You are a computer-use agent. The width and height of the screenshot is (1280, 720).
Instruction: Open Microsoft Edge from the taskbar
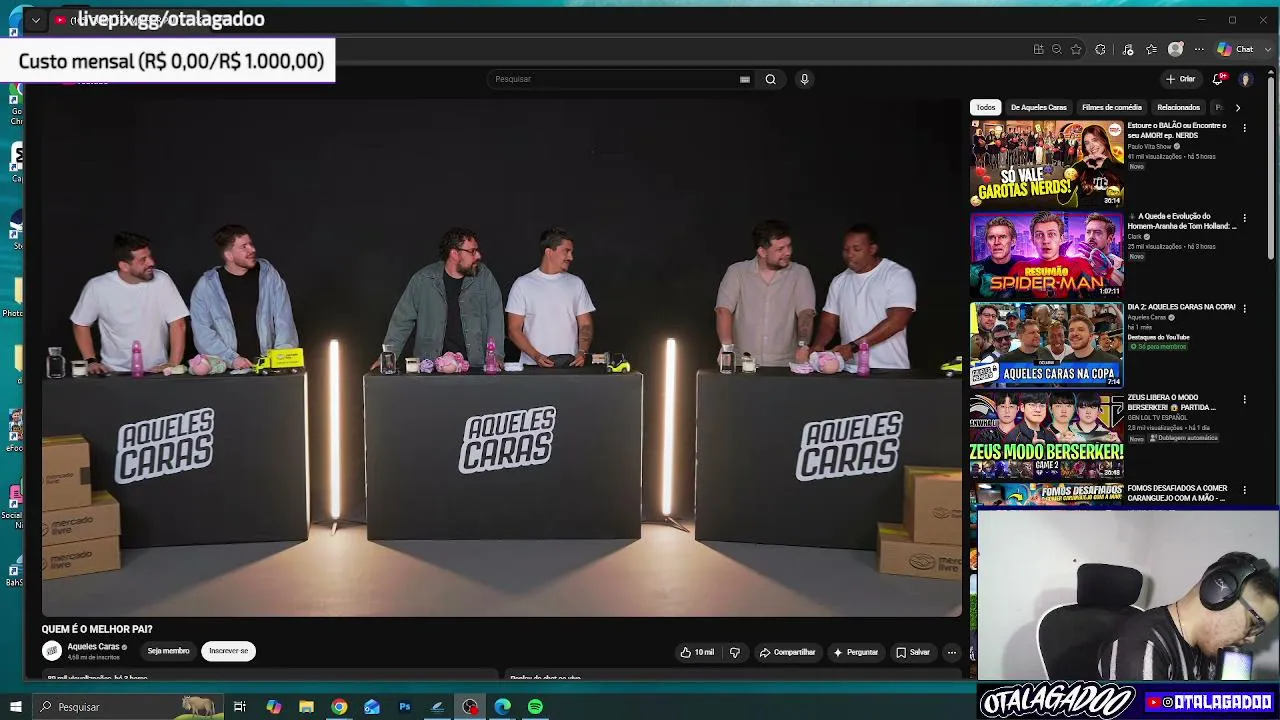coord(503,707)
